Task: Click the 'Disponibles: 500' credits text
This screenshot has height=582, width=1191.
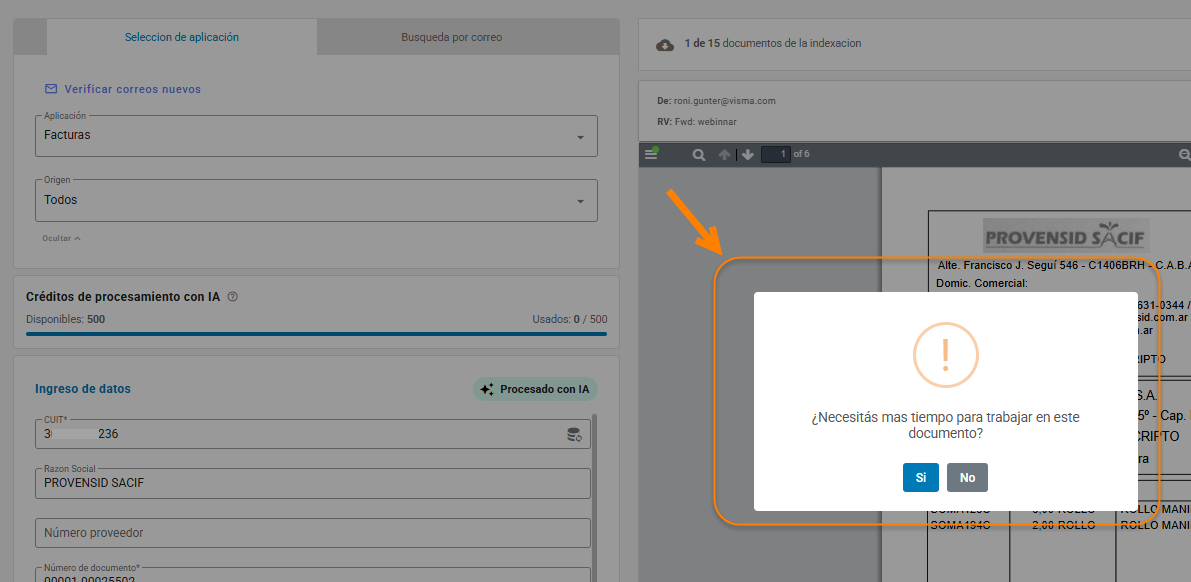Action: pyautogui.click(x=65, y=319)
